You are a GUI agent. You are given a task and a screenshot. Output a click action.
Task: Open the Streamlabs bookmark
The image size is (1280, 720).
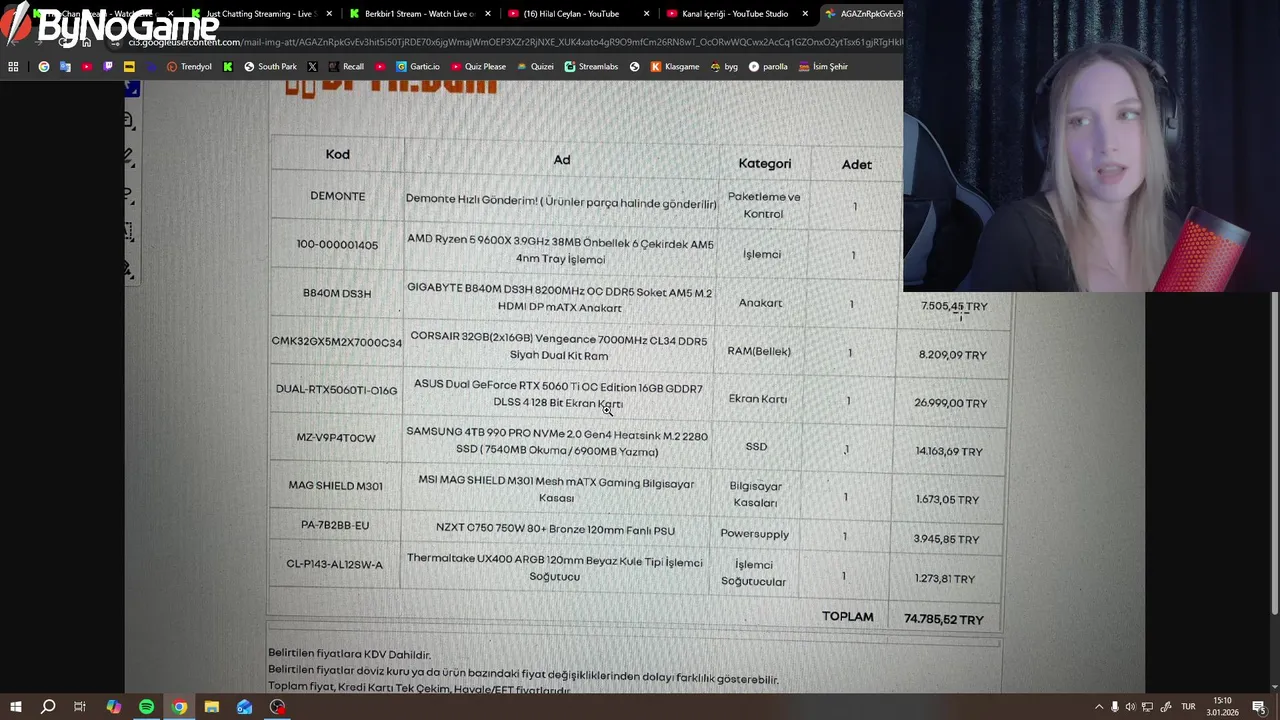(x=591, y=67)
